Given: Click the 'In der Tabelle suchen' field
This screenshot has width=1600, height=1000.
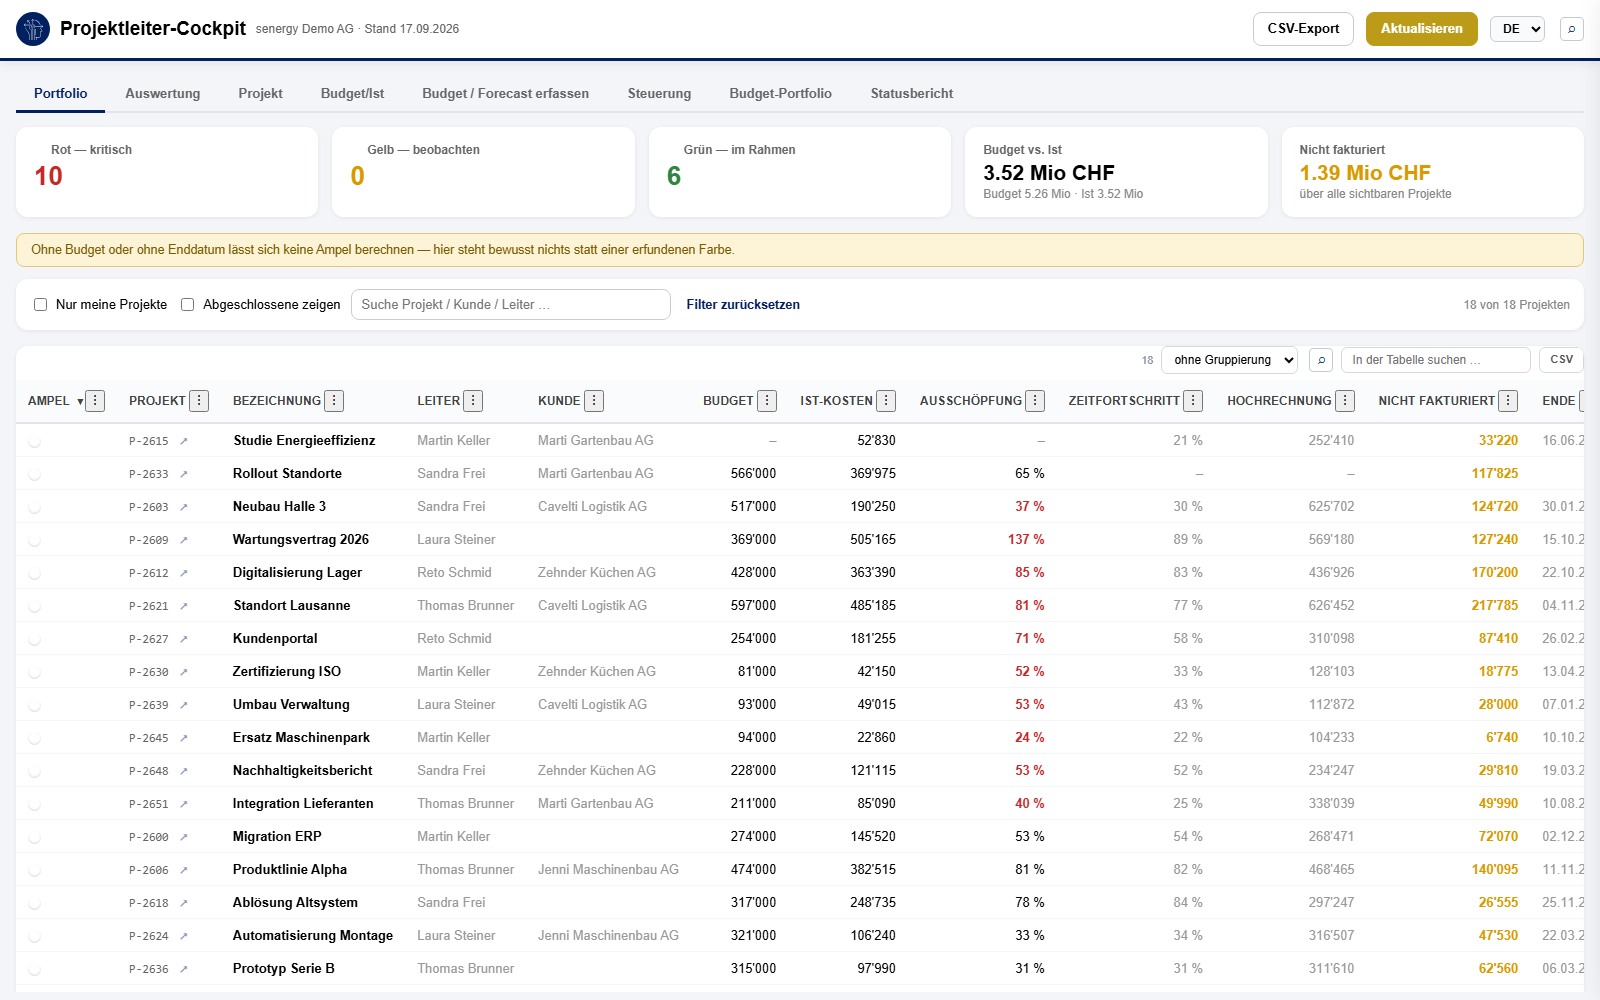Looking at the screenshot, I should point(1435,360).
